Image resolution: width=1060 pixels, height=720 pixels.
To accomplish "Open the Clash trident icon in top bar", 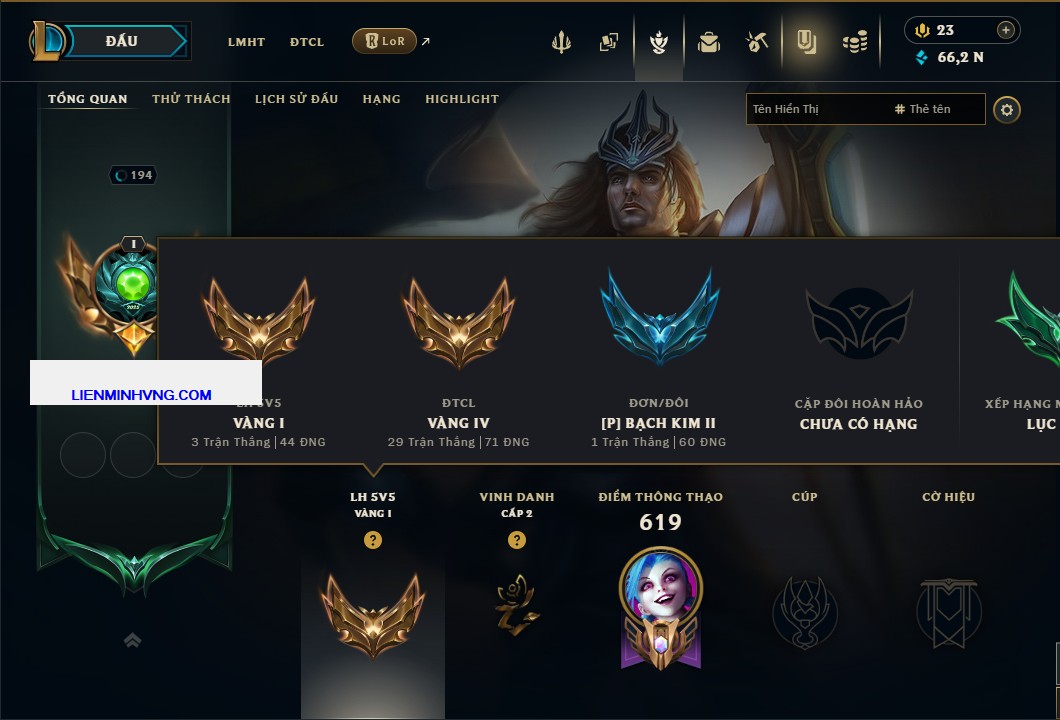I will click(x=561, y=42).
